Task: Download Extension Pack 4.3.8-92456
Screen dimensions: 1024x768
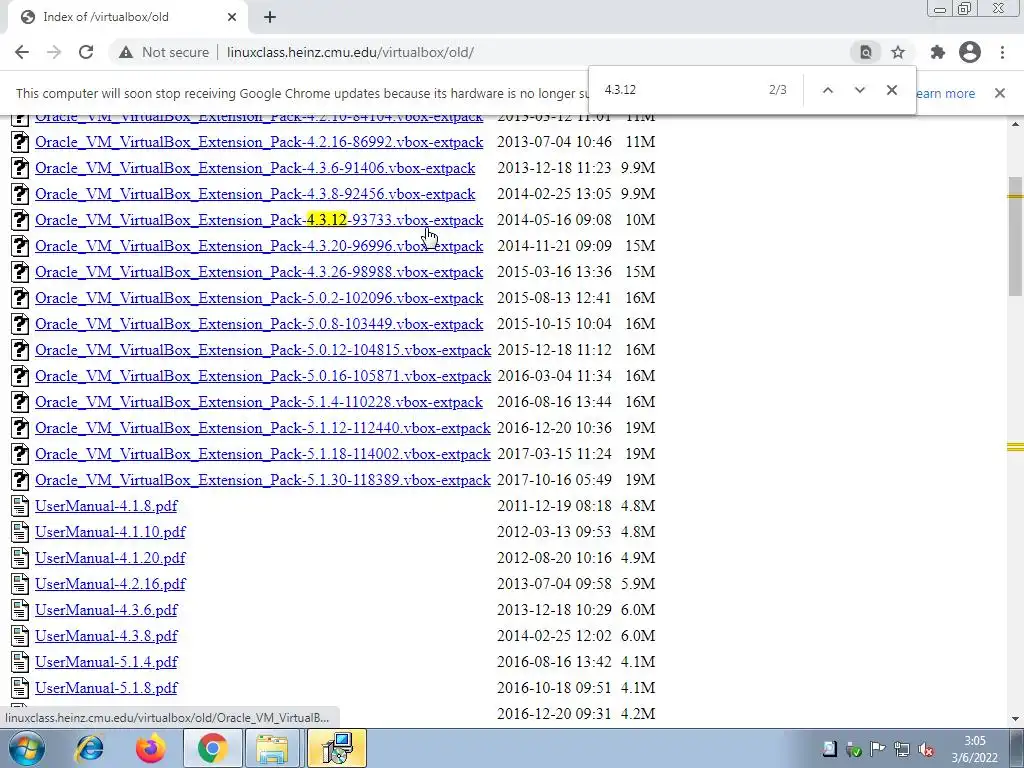Action: [255, 194]
